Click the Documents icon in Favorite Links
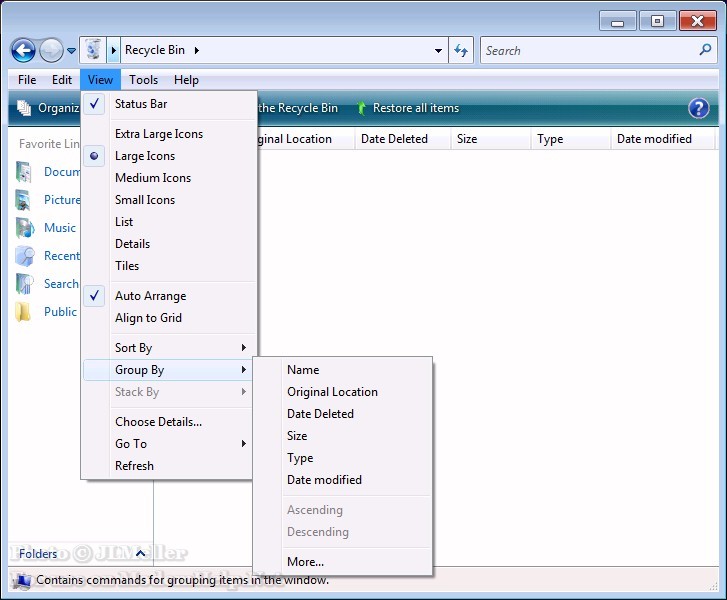 point(24,172)
